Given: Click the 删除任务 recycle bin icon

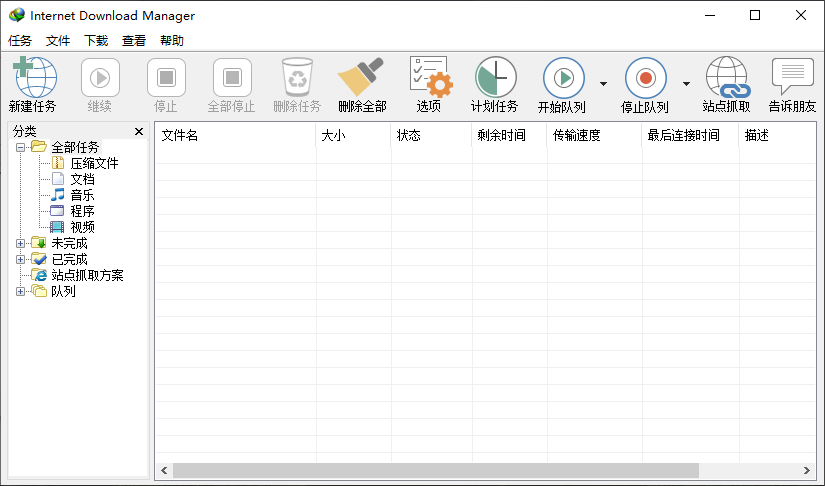Looking at the screenshot, I should click(x=297, y=78).
